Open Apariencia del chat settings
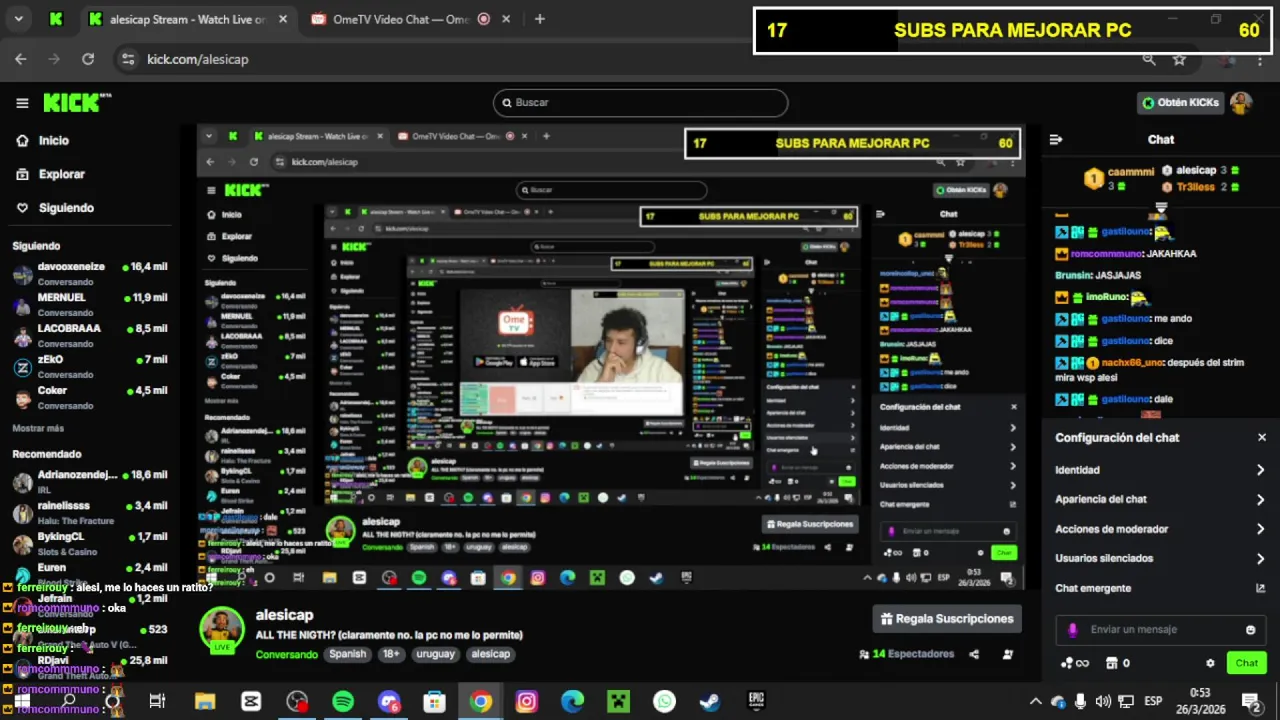This screenshot has height=720, width=1280. point(1160,499)
